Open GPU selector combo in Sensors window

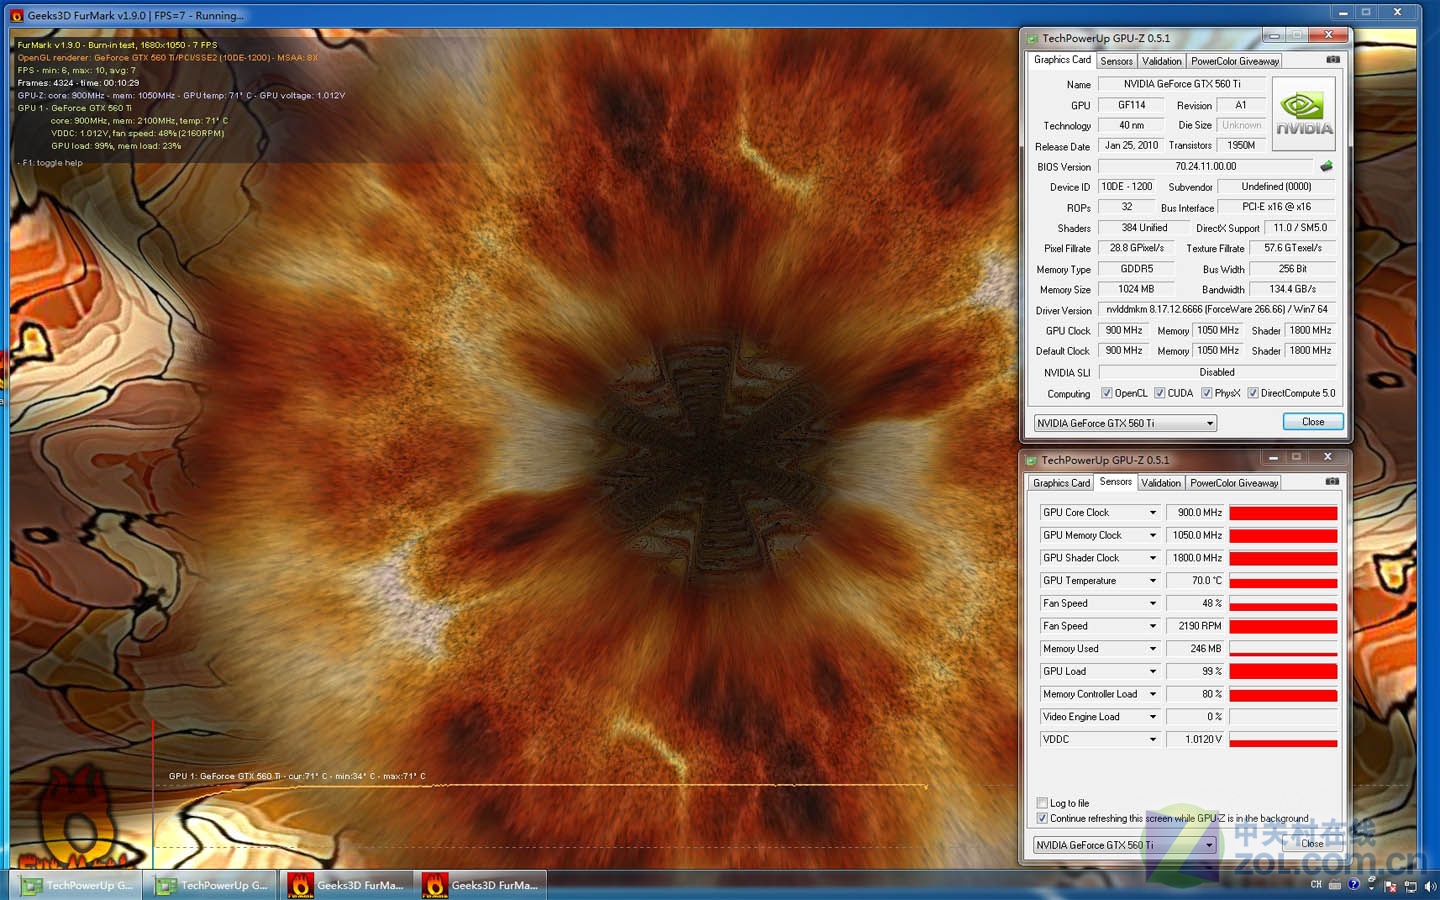[x=1124, y=845]
